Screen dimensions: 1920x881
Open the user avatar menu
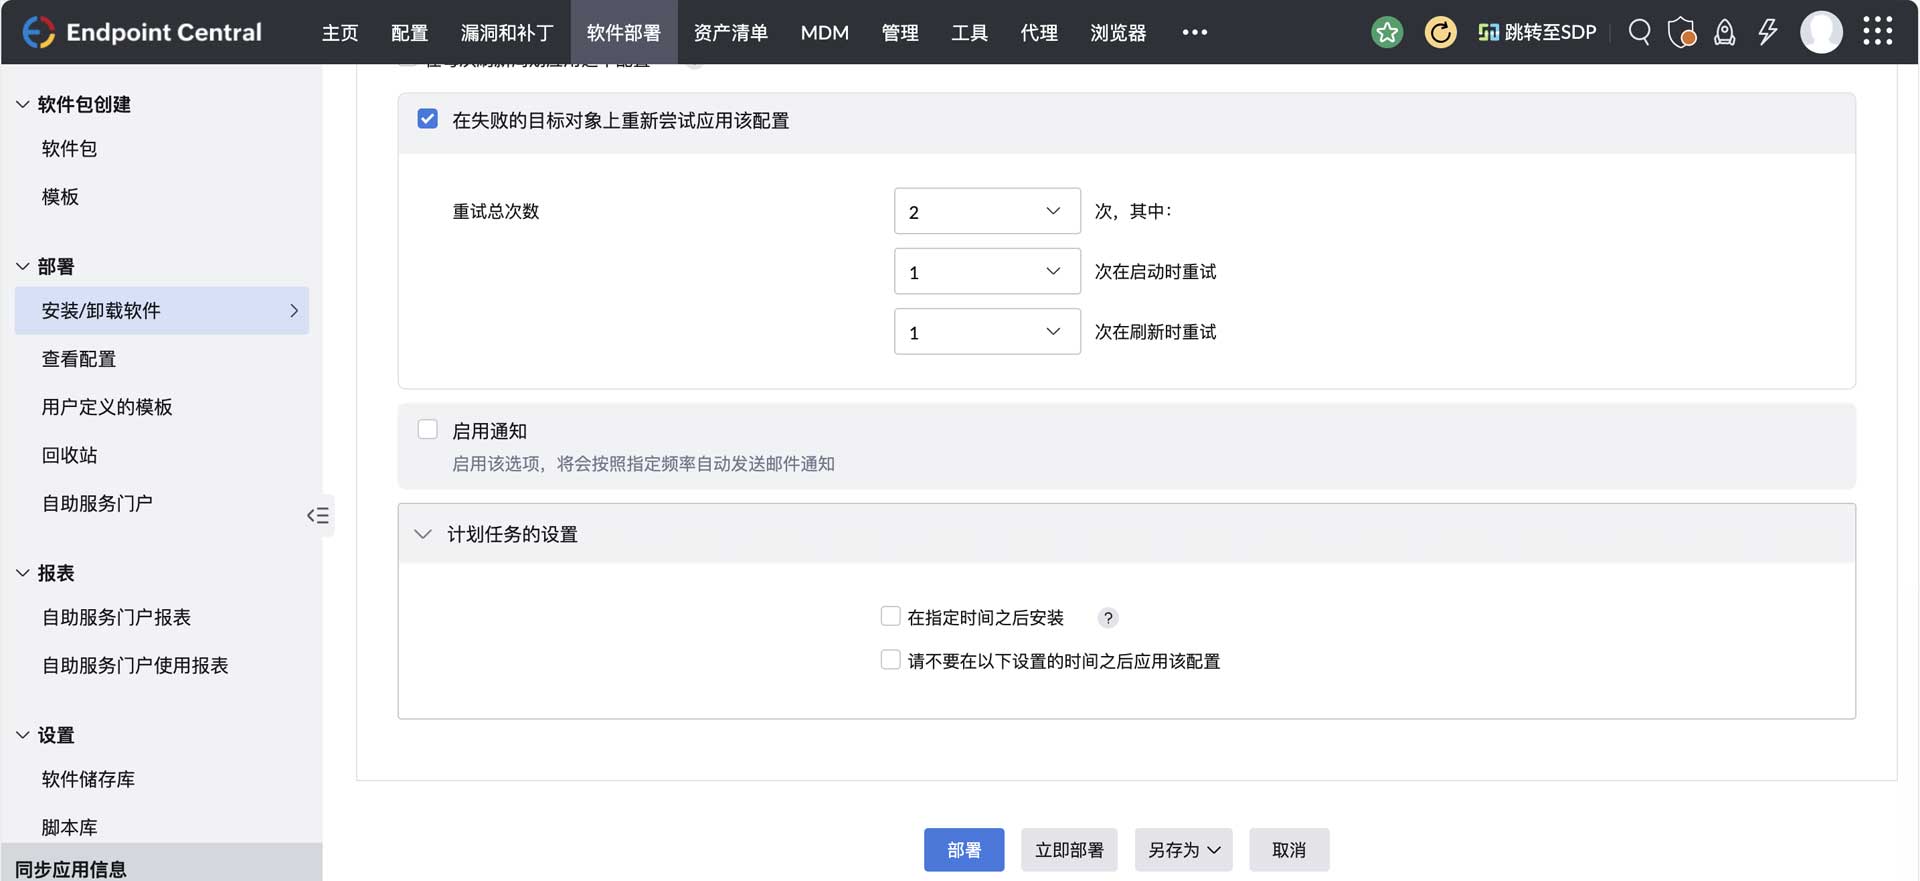coord(1821,32)
